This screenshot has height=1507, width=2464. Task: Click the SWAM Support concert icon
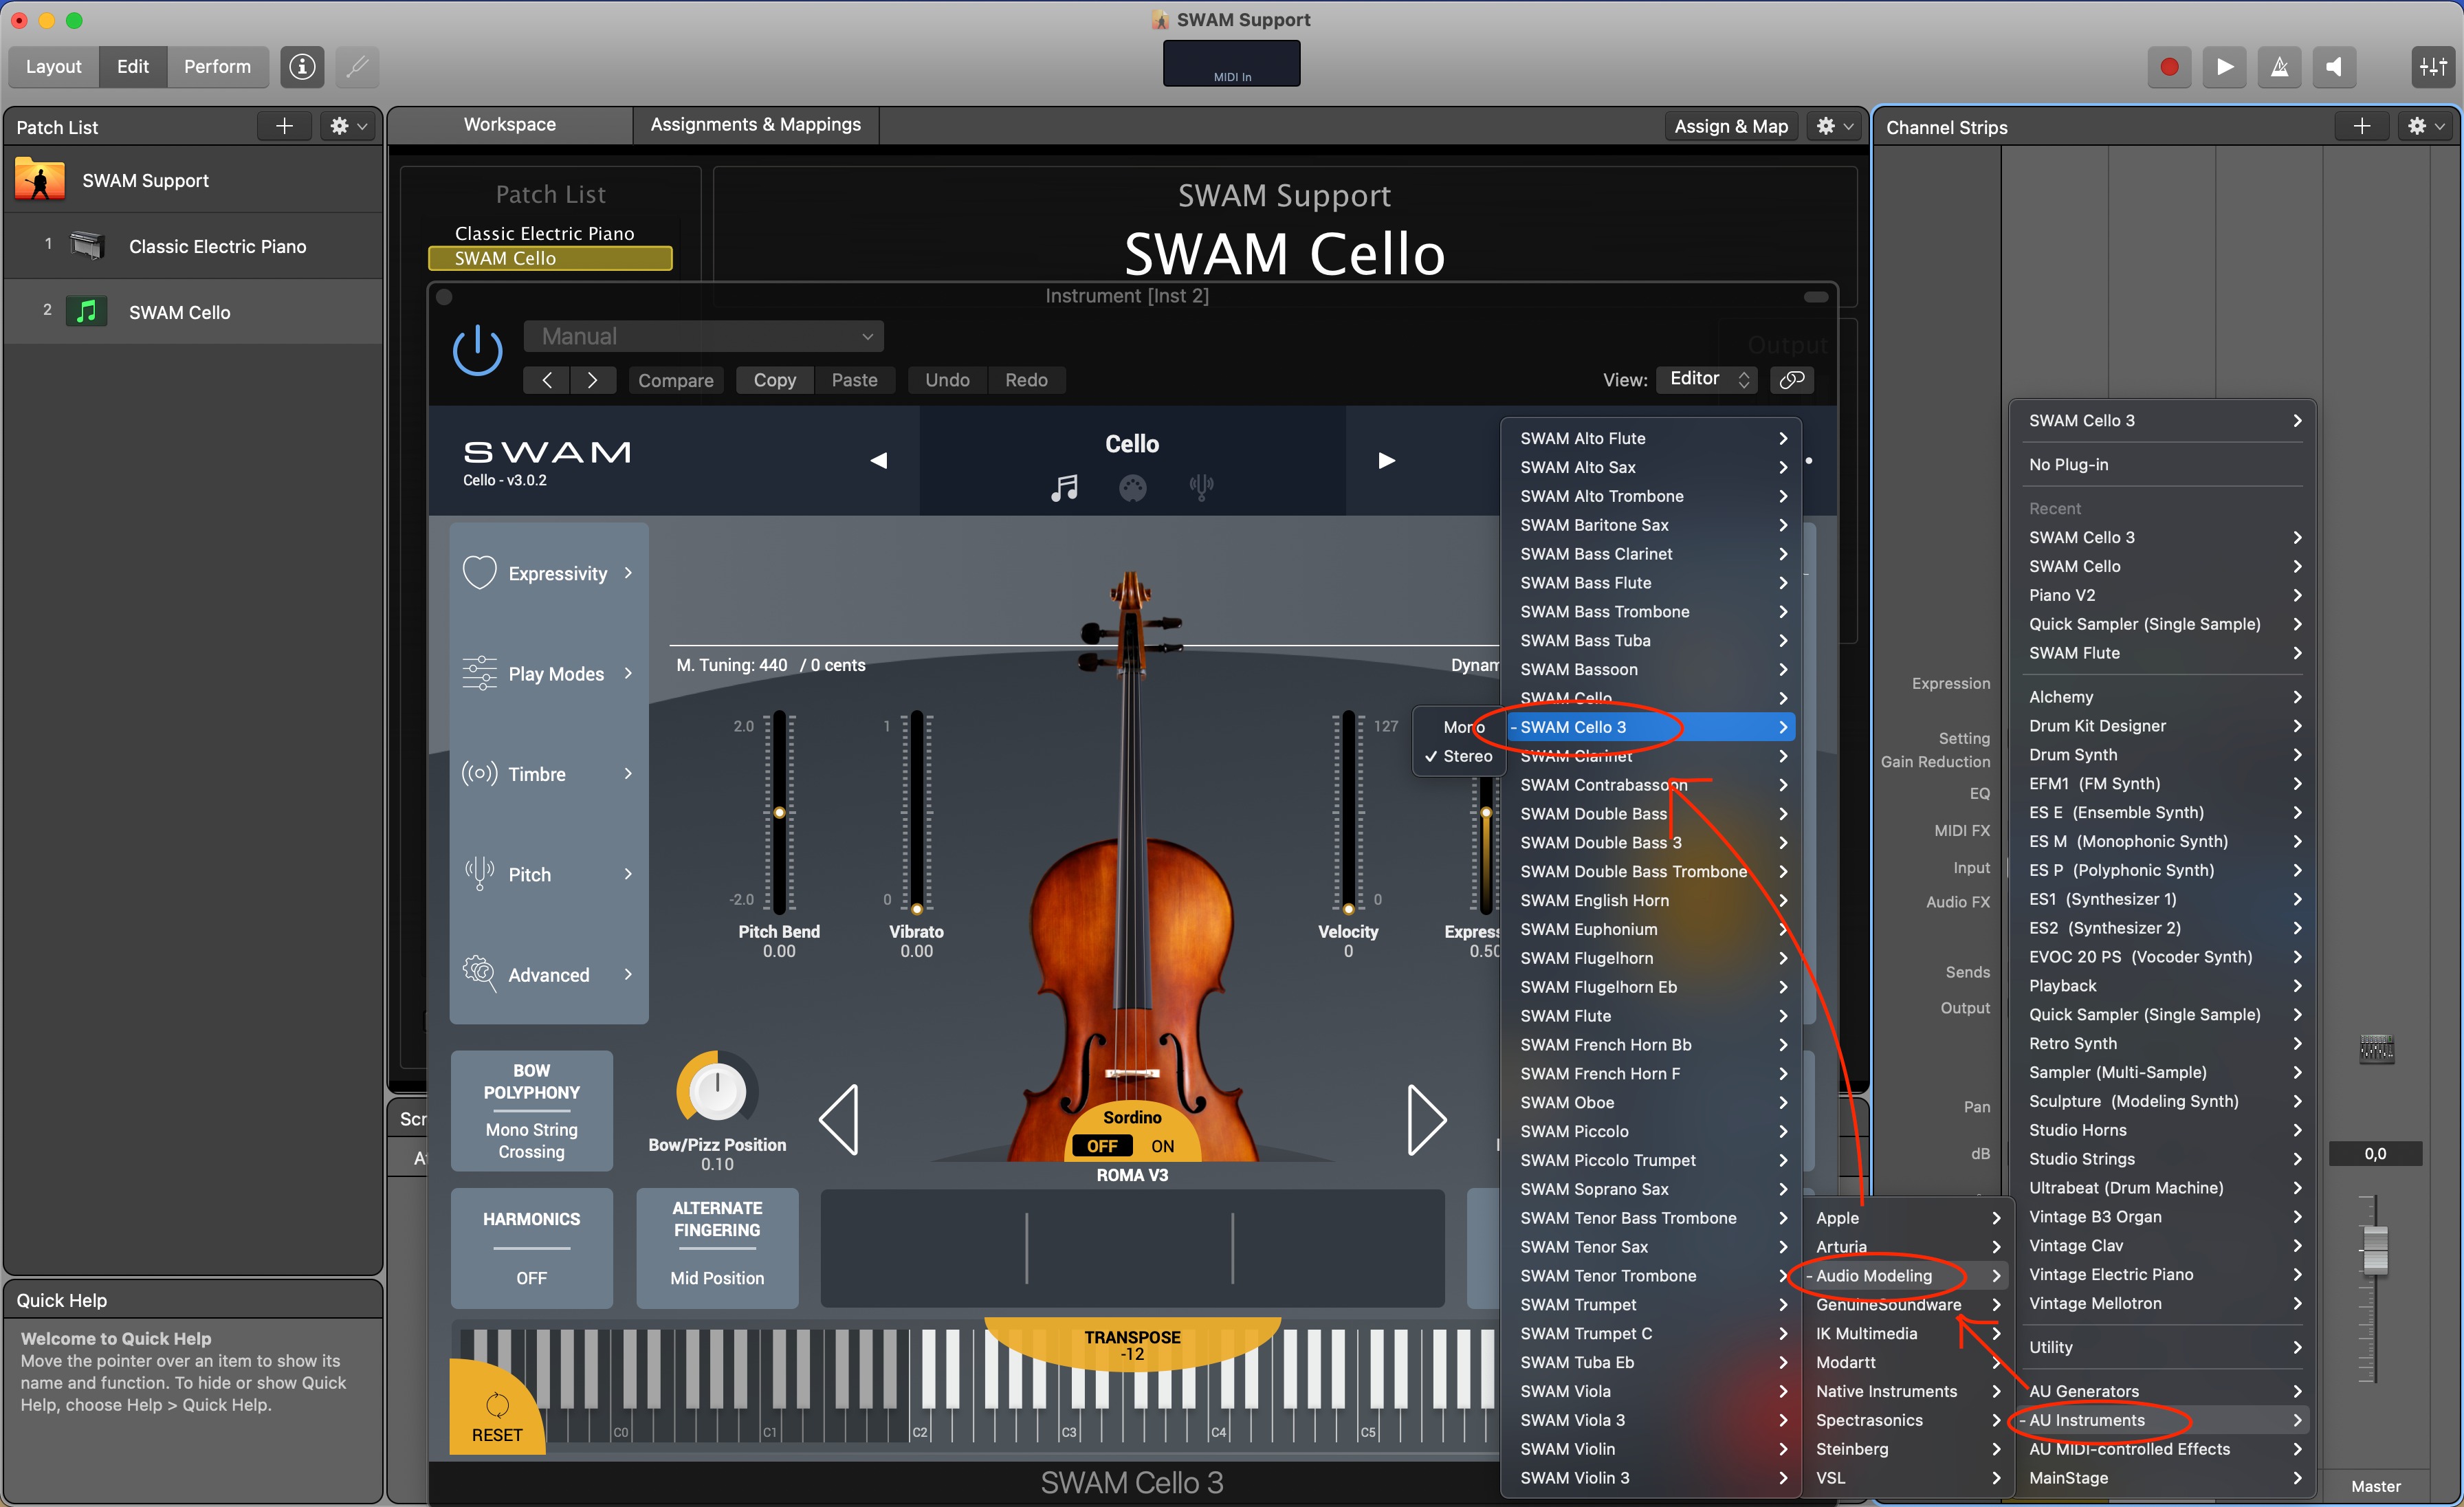tap(40, 180)
